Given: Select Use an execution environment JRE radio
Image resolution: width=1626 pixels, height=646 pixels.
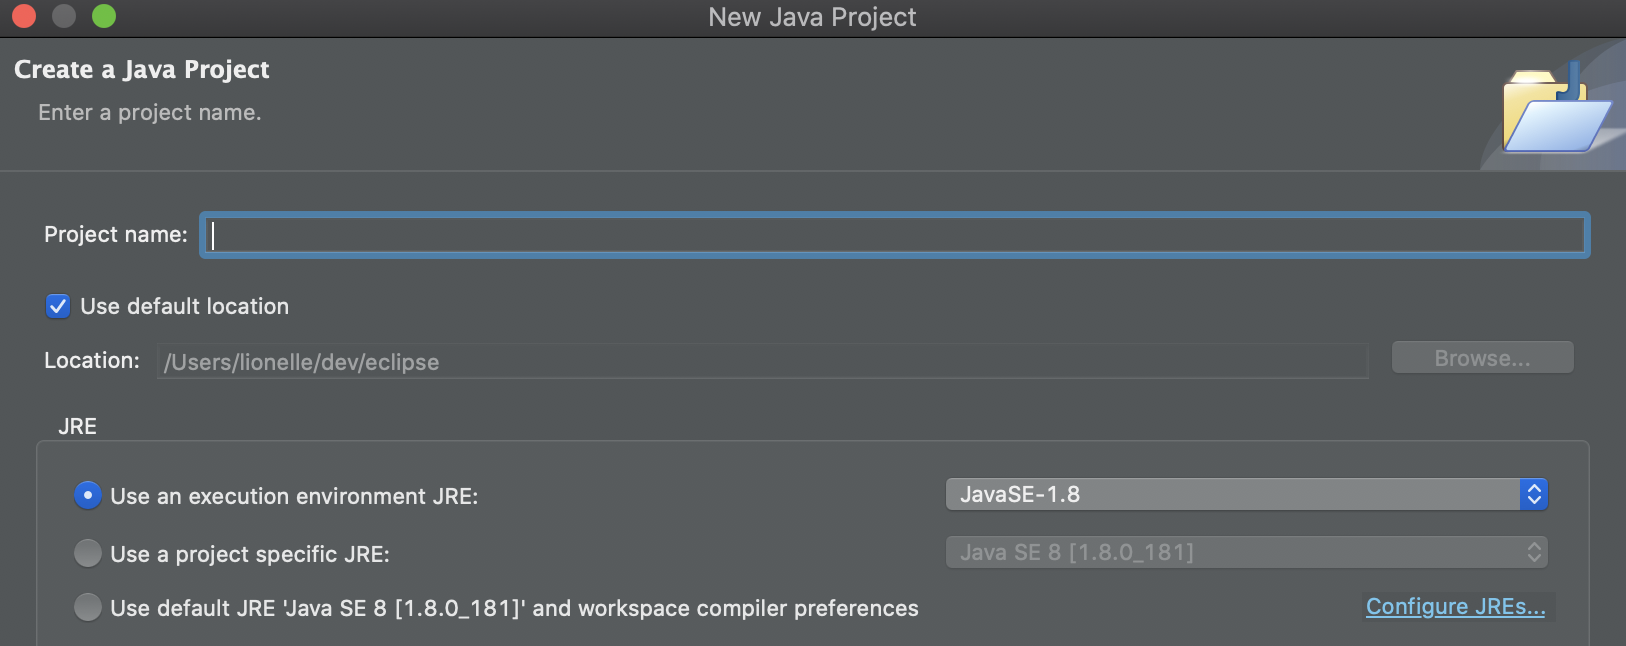Looking at the screenshot, I should pos(88,496).
